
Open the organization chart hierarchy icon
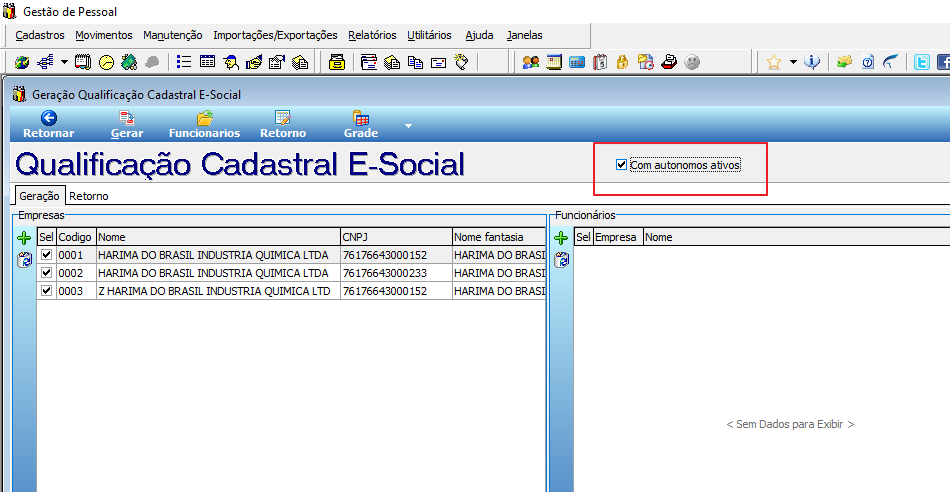pyautogui.click(x=45, y=62)
